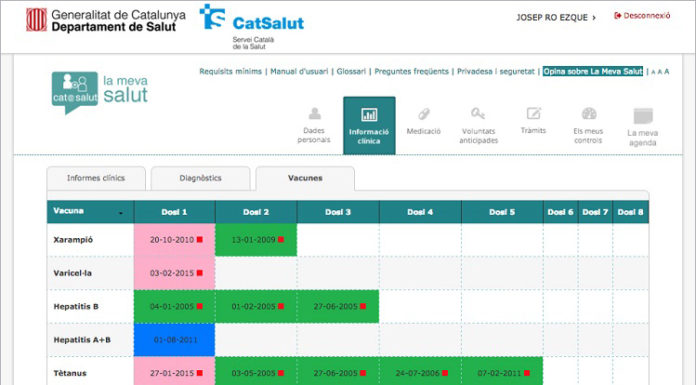Click the Desconnexió logout link
696x385 pixels.
tap(642, 16)
